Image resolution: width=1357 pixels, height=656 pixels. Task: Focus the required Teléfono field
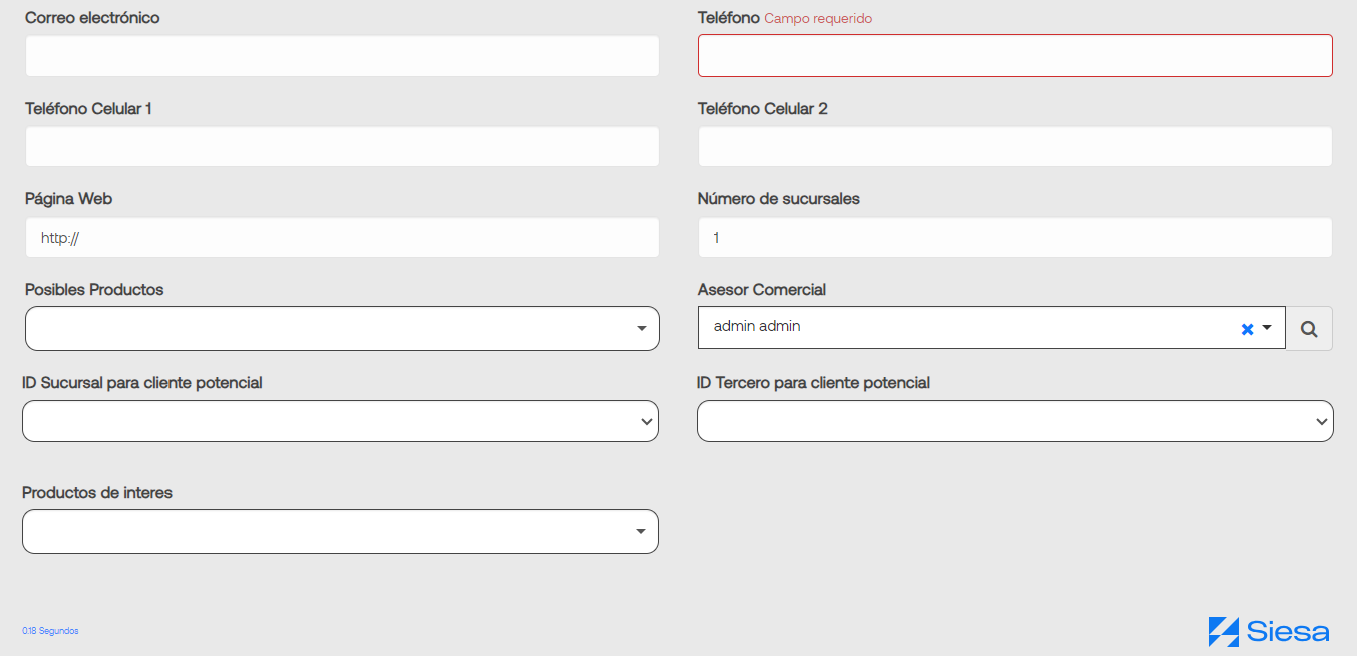1015,56
